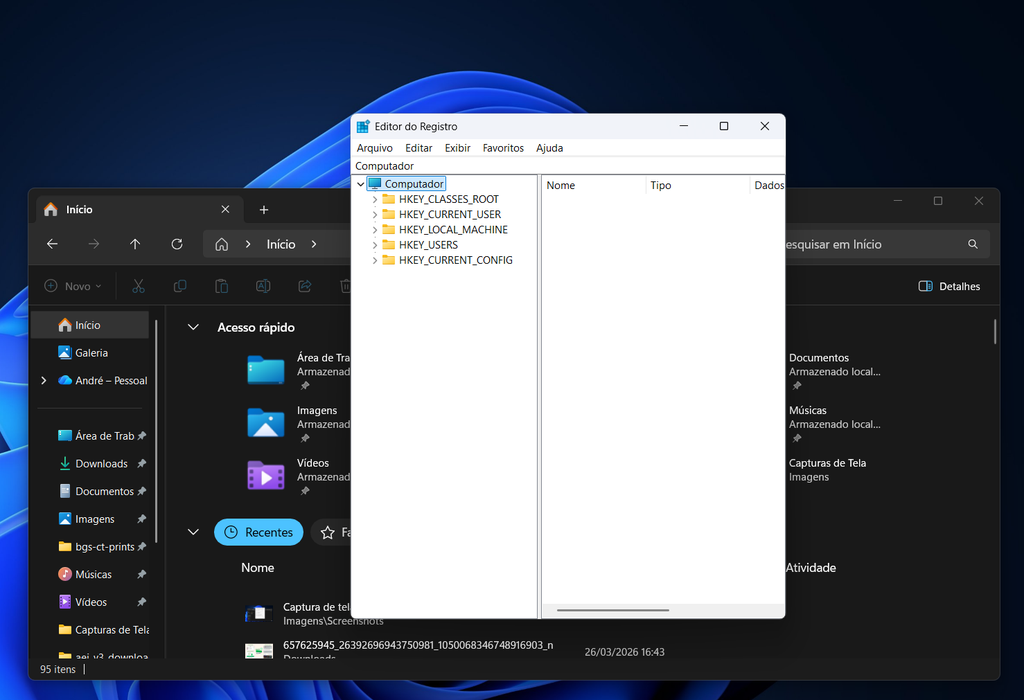This screenshot has width=1024, height=700.
Task: Click the Cut scissors icon in Explorer
Action: pos(138,286)
